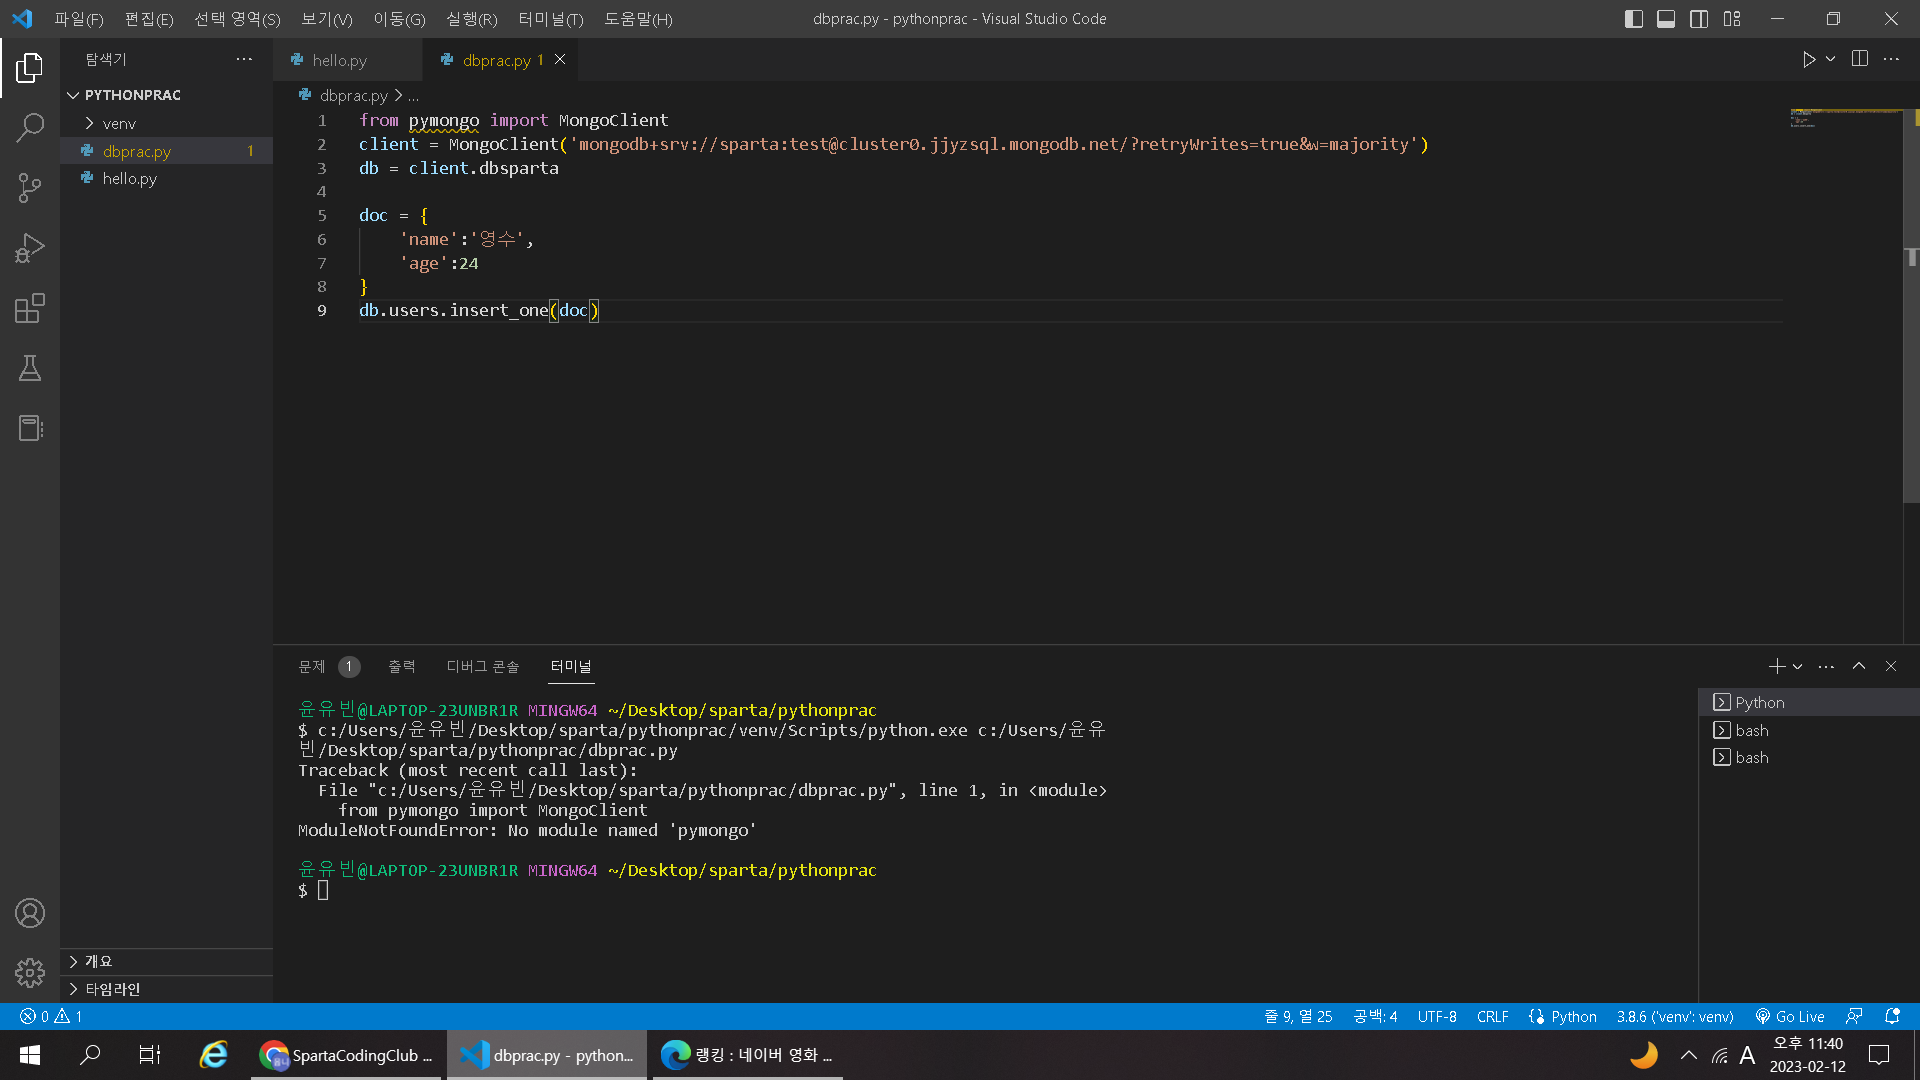Image resolution: width=1920 pixels, height=1080 pixels.
Task: Change the CRLF end of line sequence
Action: click(1493, 1017)
